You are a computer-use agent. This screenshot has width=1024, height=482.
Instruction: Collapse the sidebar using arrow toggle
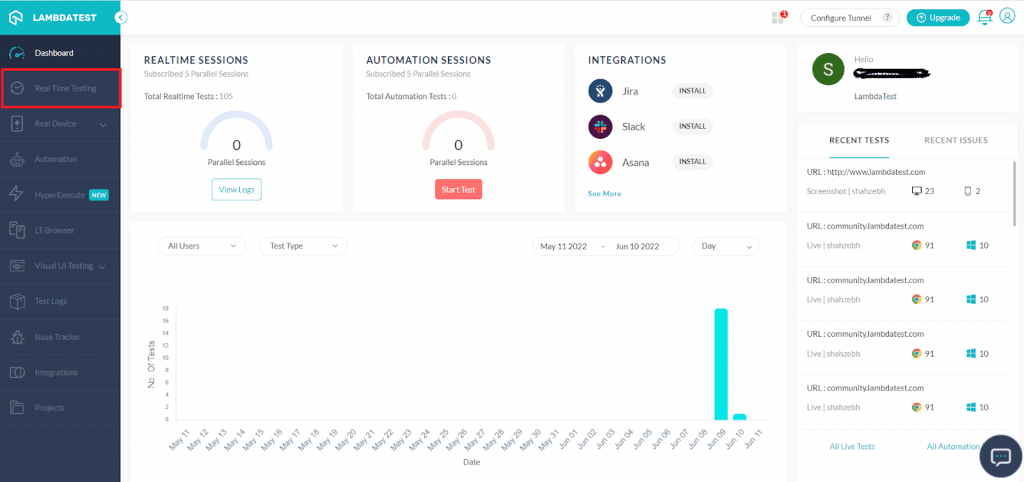(x=121, y=17)
